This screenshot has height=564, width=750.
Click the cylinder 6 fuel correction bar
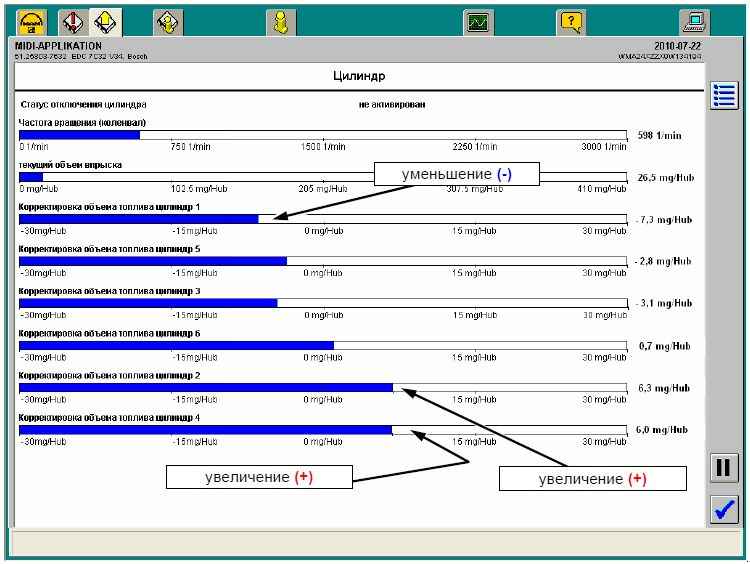(x=323, y=346)
